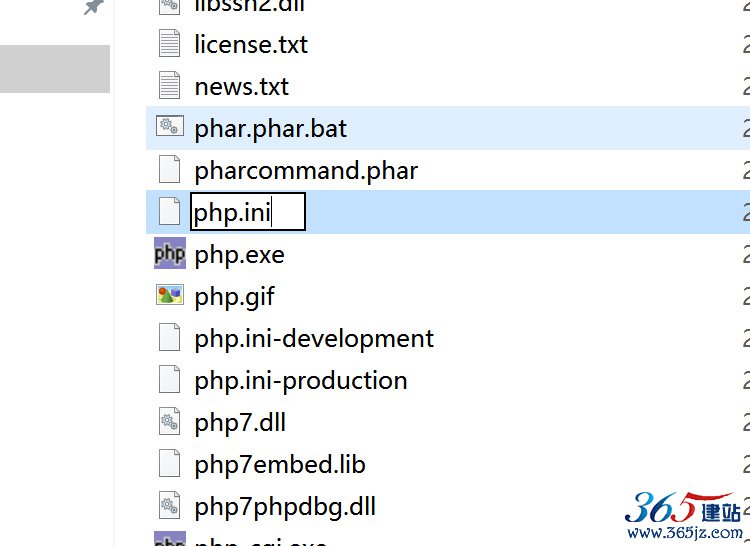Click the purple php.exe application icon

(170, 253)
